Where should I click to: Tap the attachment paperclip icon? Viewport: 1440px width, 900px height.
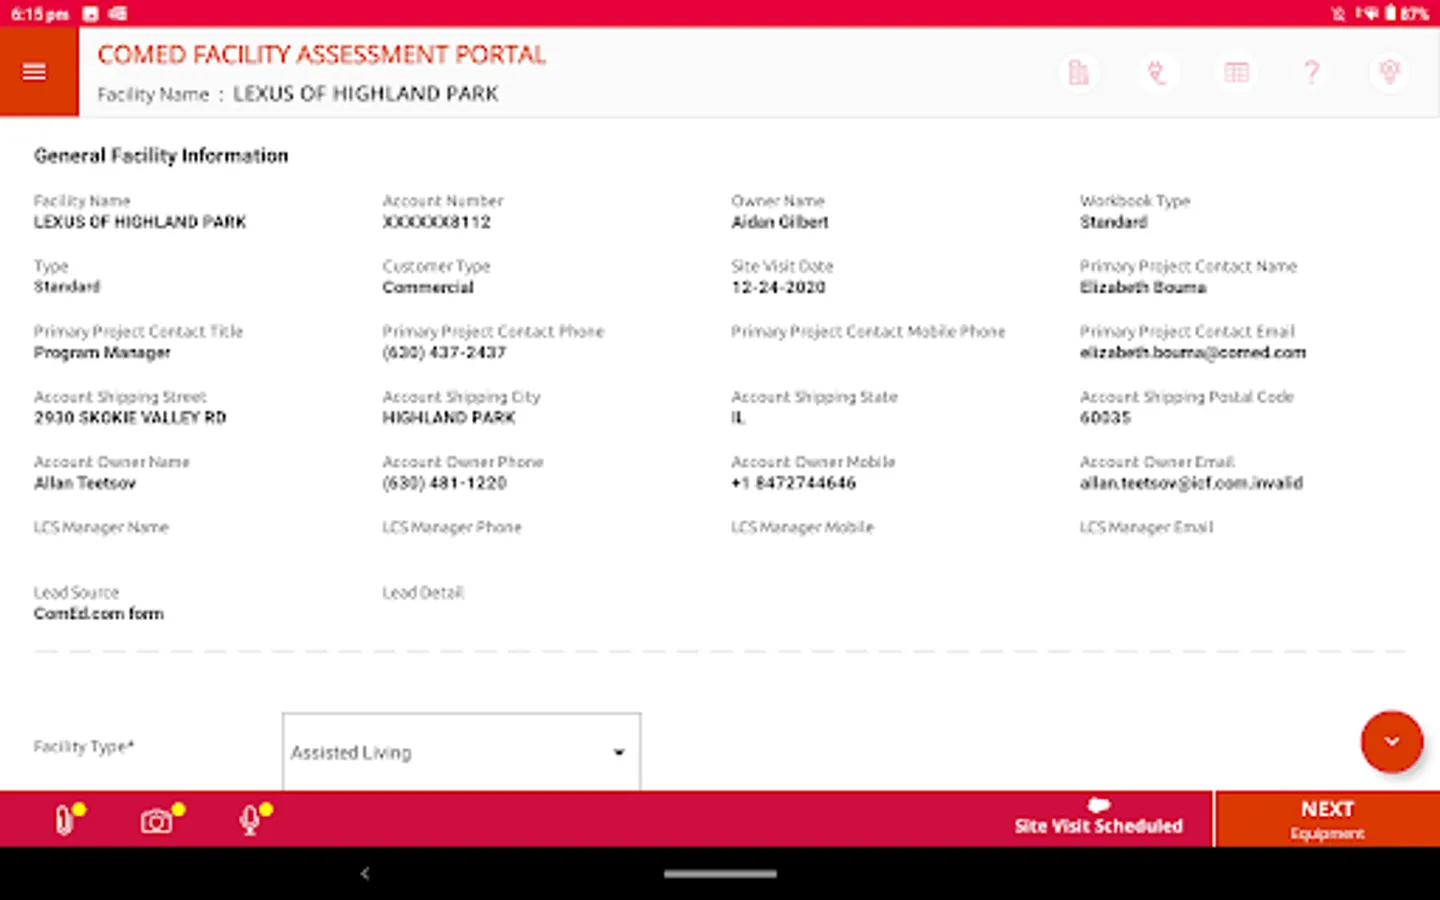point(65,820)
